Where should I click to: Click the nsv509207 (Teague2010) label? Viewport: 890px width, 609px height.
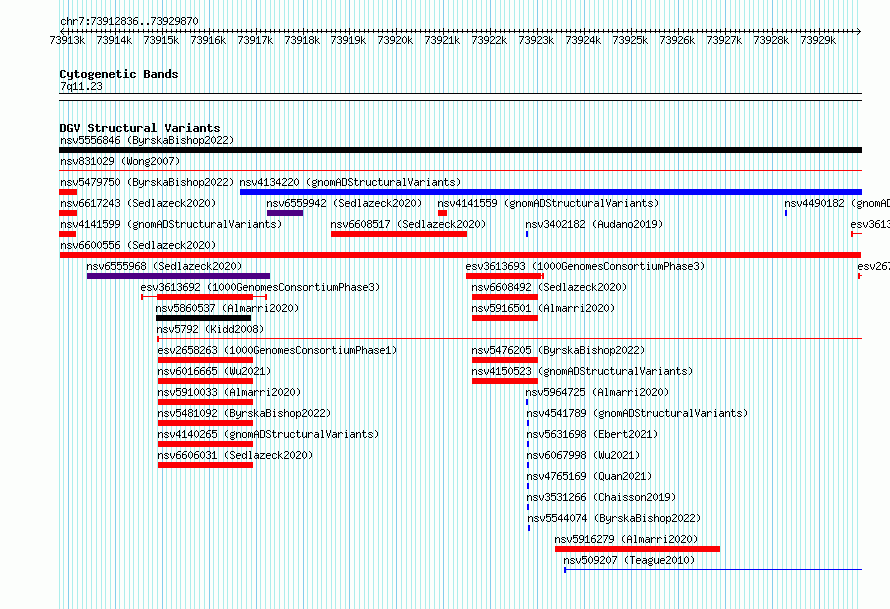point(629,560)
